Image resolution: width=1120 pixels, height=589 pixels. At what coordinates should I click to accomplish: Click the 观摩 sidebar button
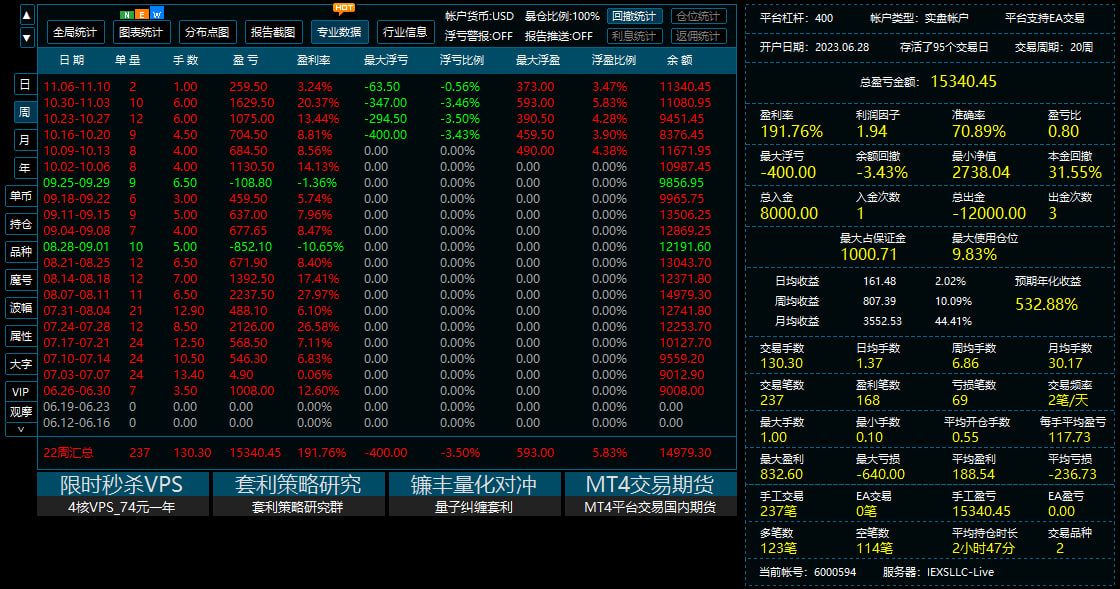(21, 412)
